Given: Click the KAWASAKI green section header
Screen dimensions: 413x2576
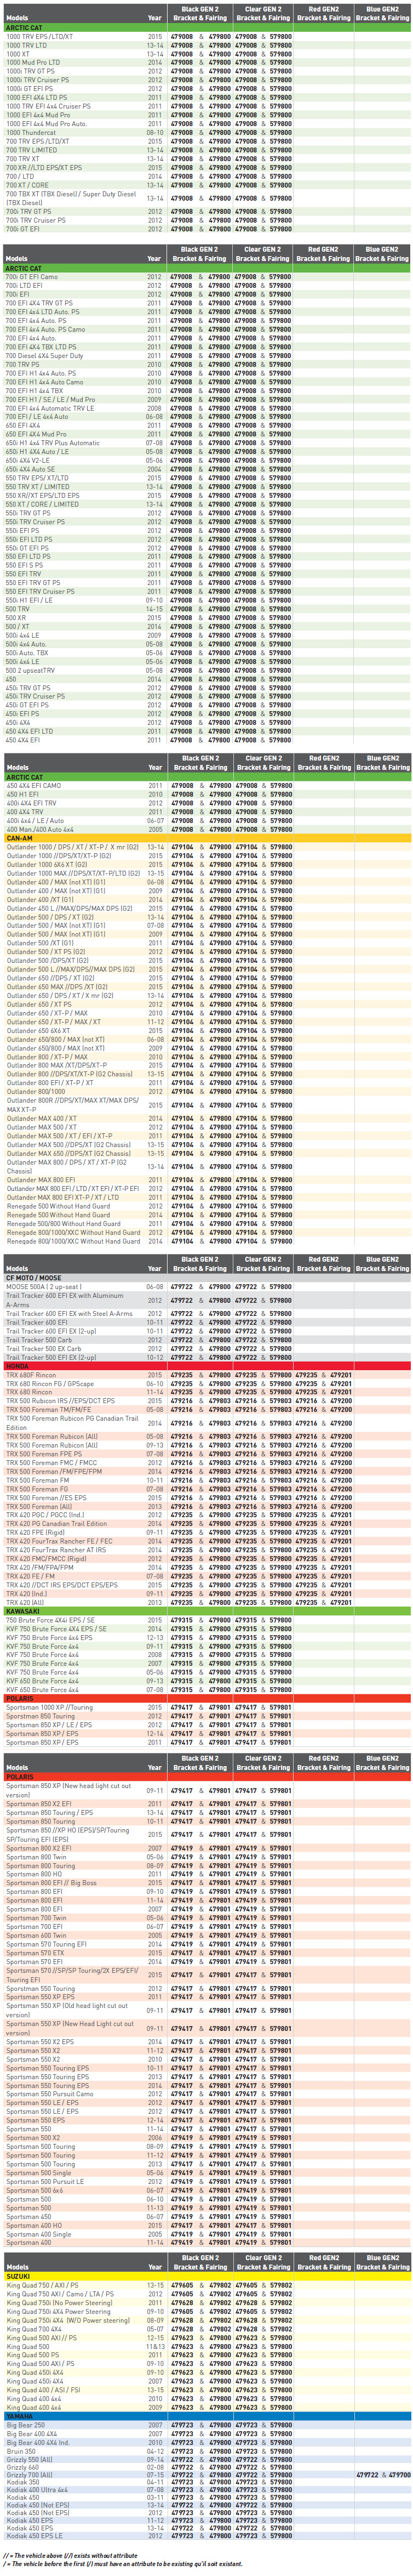Looking at the screenshot, I should pyautogui.click(x=206, y=1611).
